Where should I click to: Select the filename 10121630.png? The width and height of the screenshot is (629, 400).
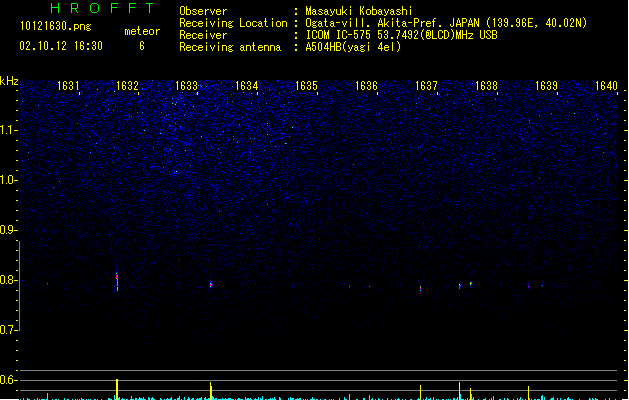tap(56, 26)
